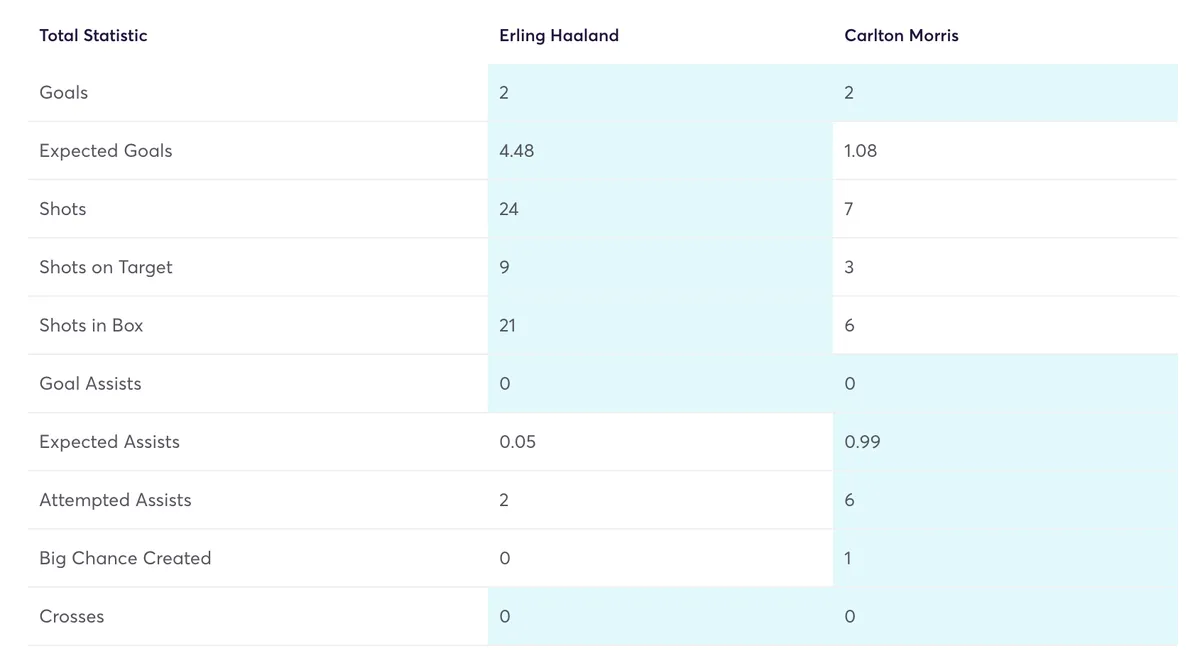Select the "Expected Assists" row label
The height and width of the screenshot is (663, 1200).
click(x=110, y=442)
